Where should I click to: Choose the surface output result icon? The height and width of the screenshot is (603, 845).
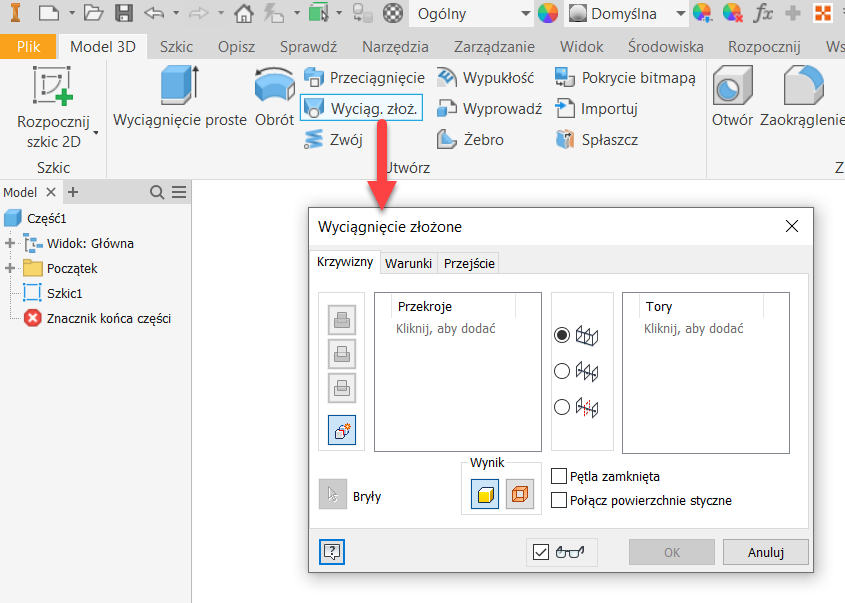pyautogui.click(x=519, y=494)
